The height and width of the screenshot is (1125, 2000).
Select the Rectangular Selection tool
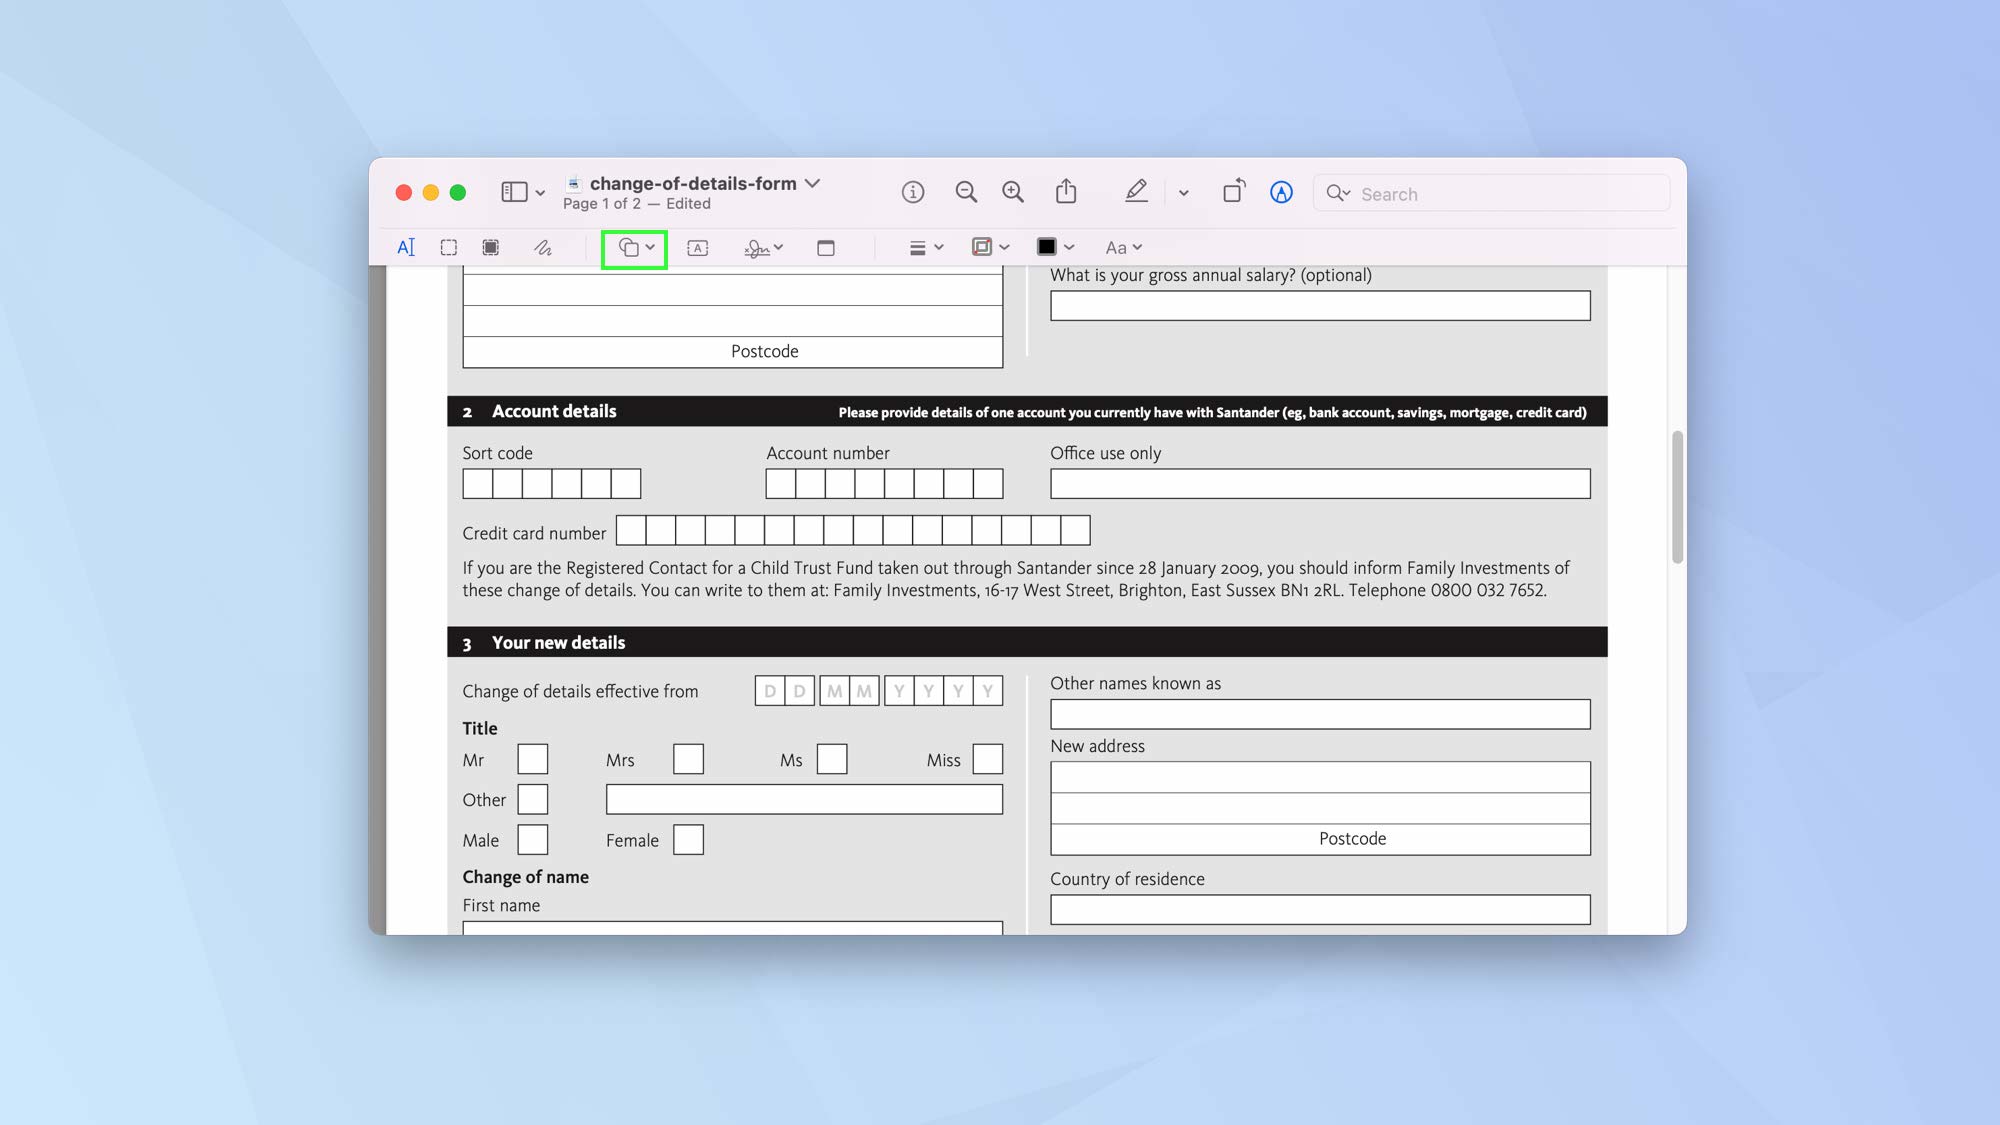(448, 247)
